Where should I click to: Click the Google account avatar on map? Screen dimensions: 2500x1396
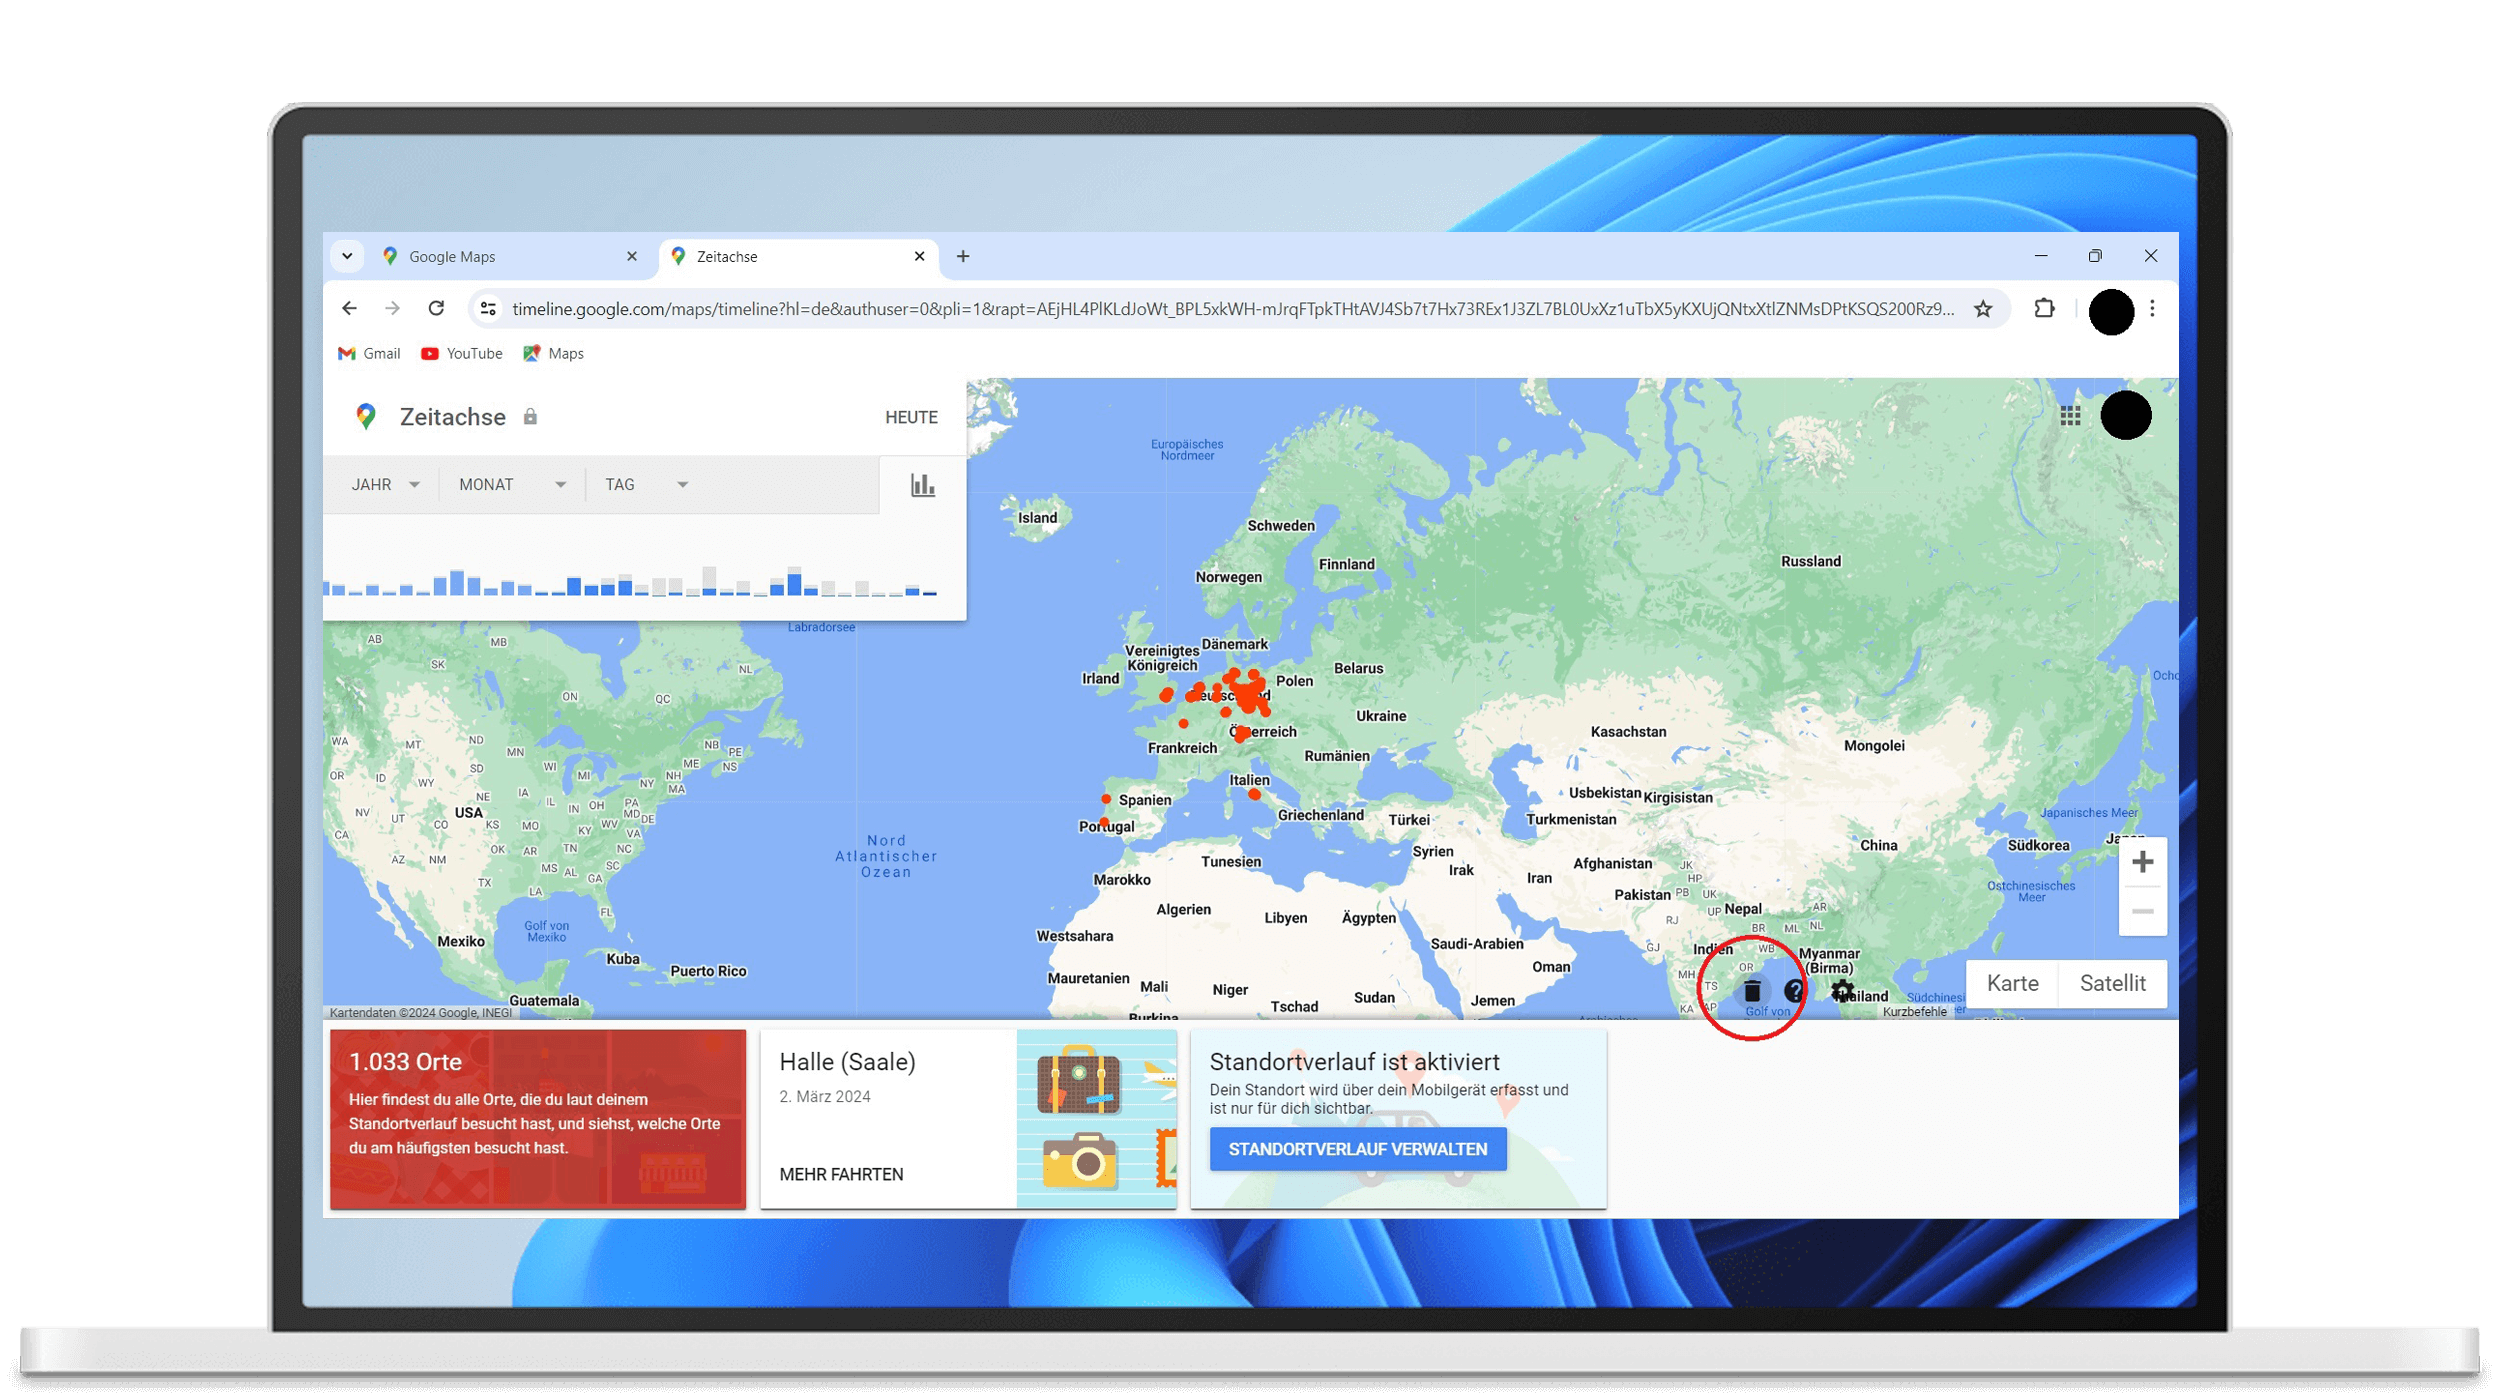(x=2126, y=416)
